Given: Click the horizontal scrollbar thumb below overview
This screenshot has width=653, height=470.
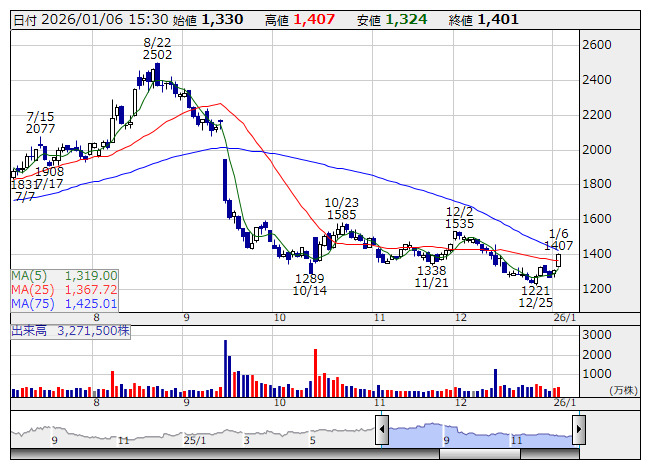Looking at the screenshot, I should coord(509,454).
